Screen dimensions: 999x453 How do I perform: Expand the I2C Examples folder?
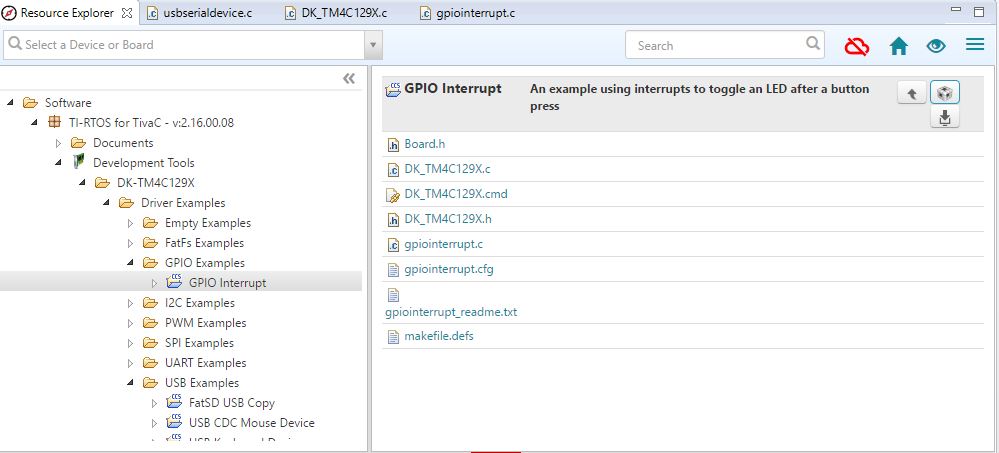click(131, 303)
